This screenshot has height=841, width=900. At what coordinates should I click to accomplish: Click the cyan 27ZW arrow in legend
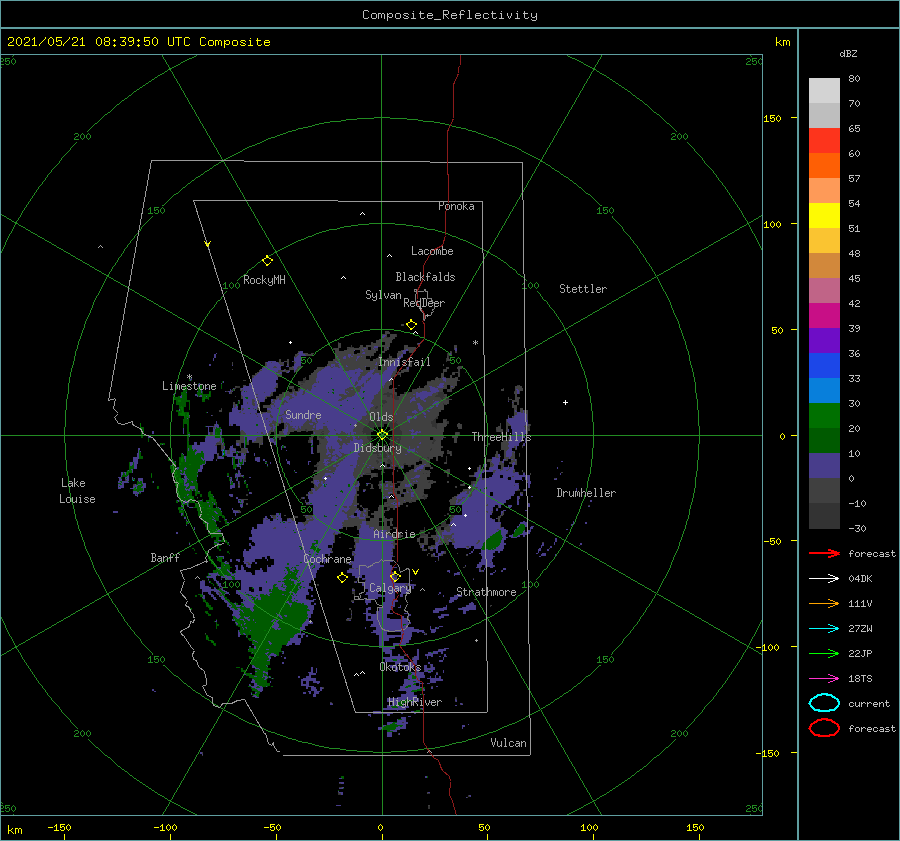tap(824, 629)
